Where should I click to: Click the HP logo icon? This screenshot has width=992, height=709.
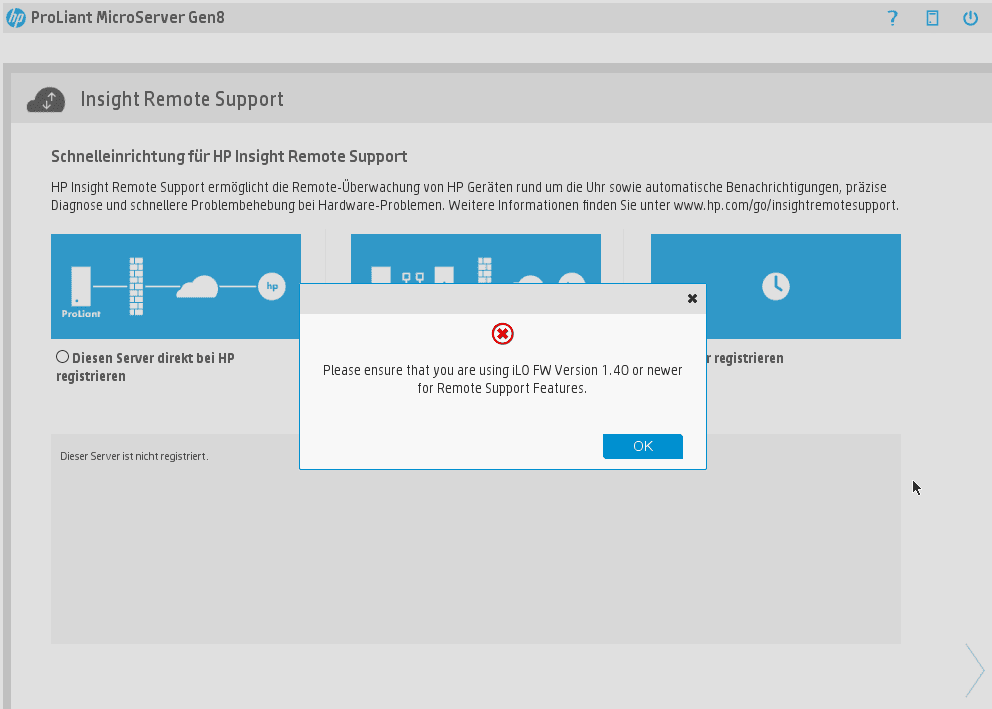[15, 18]
